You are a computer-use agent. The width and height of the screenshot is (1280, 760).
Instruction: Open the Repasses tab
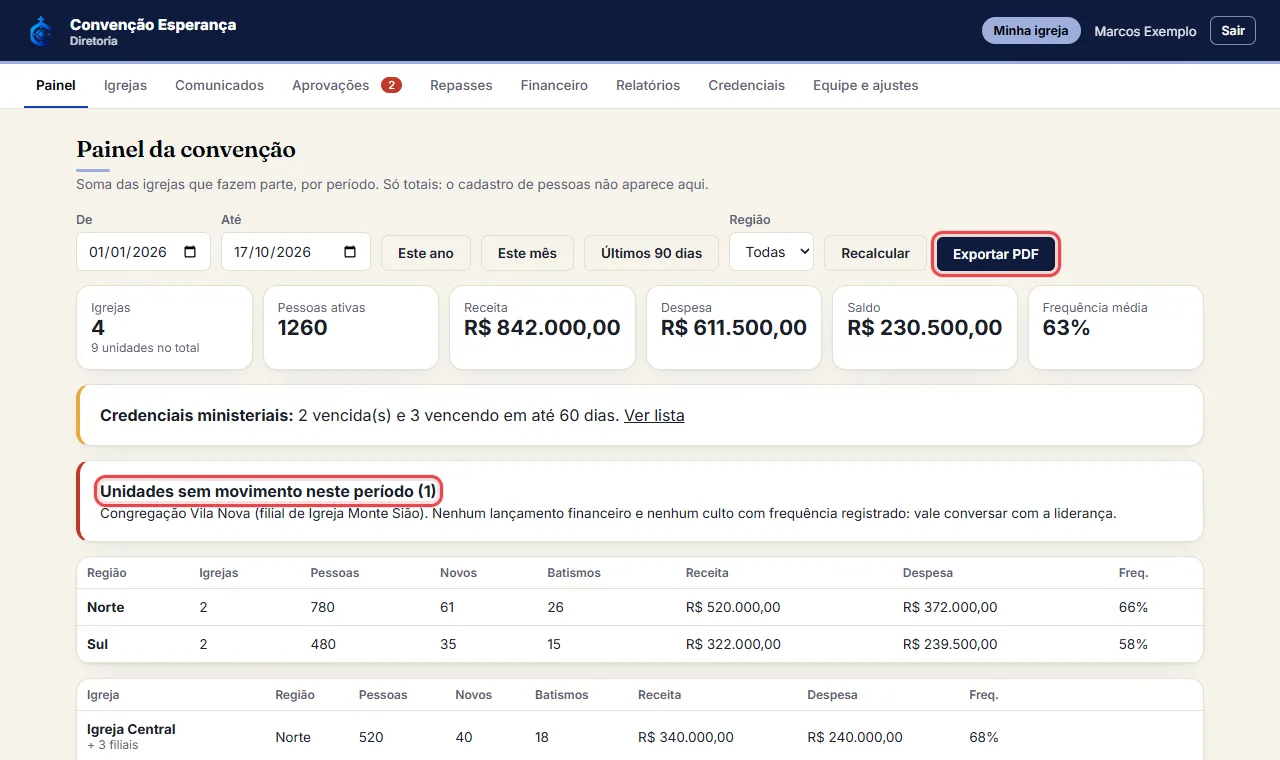click(461, 85)
